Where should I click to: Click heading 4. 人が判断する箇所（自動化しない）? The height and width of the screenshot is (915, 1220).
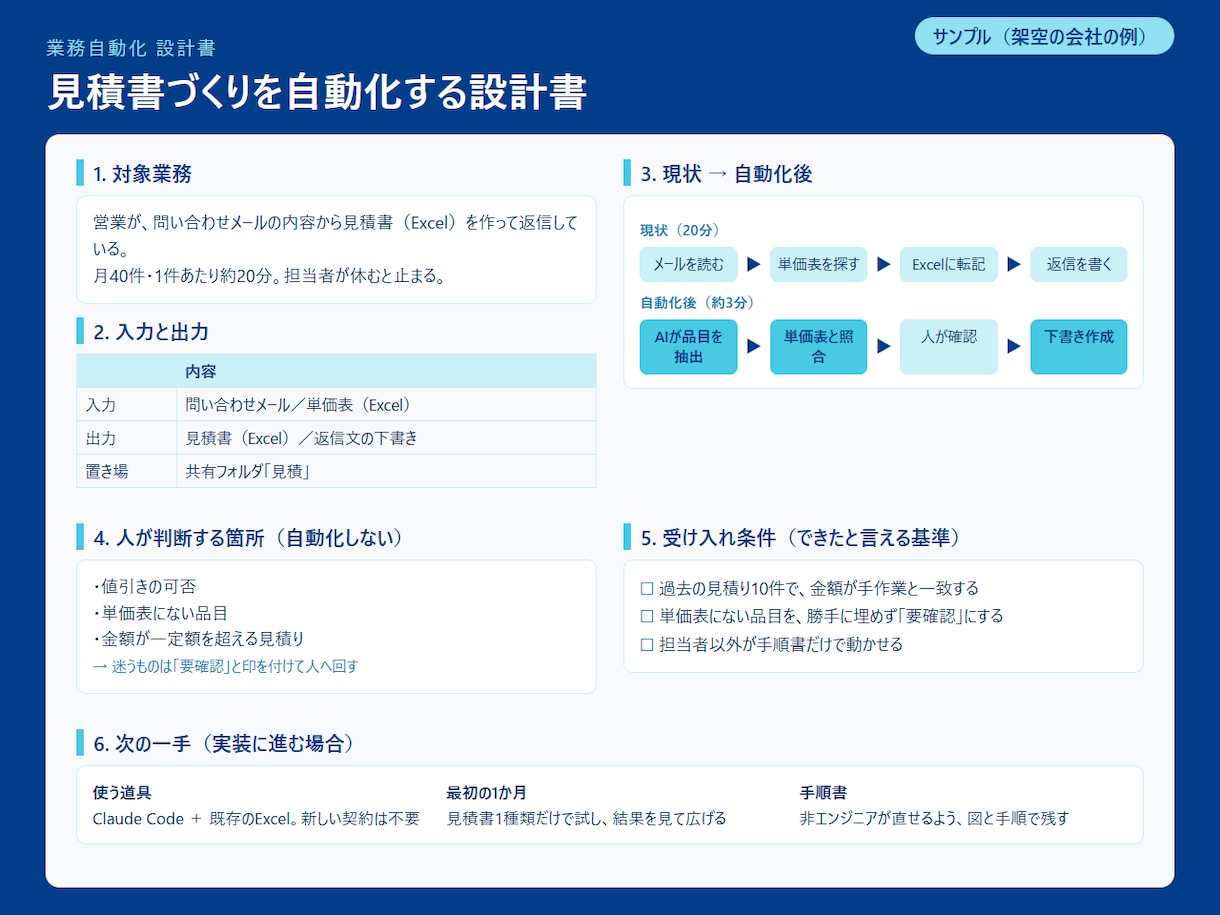pyautogui.click(x=250, y=537)
